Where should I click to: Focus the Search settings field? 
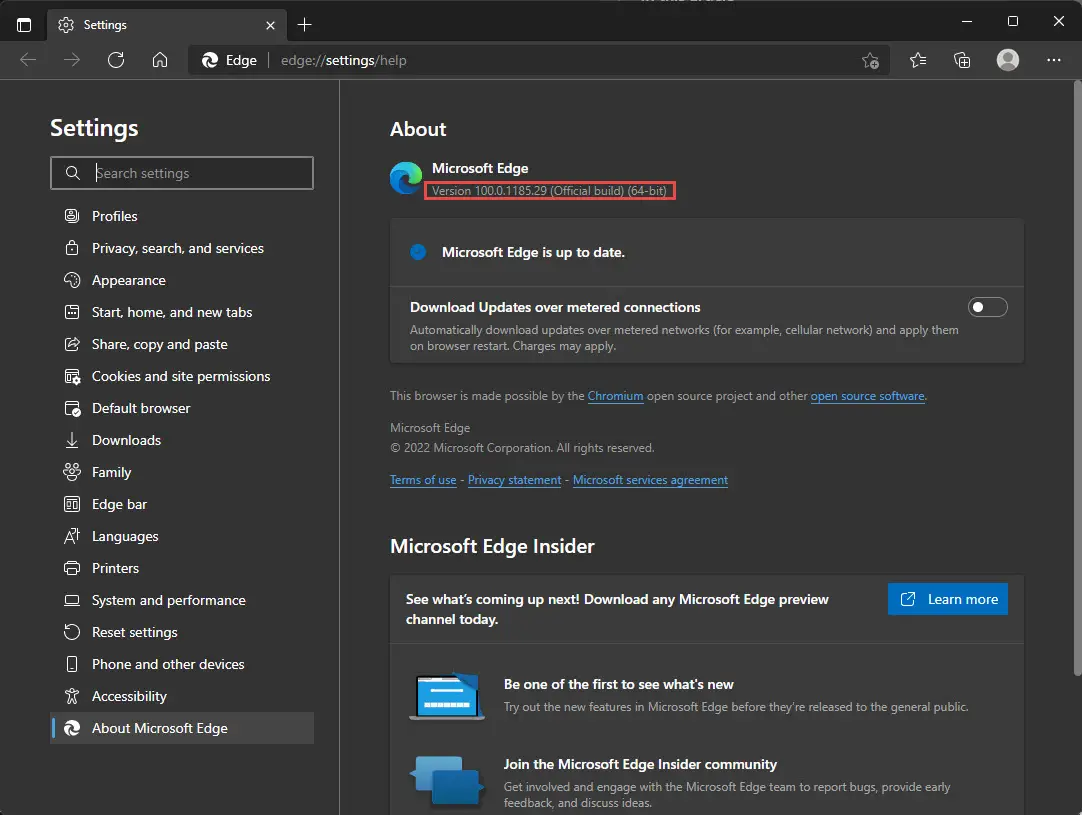tap(182, 173)
